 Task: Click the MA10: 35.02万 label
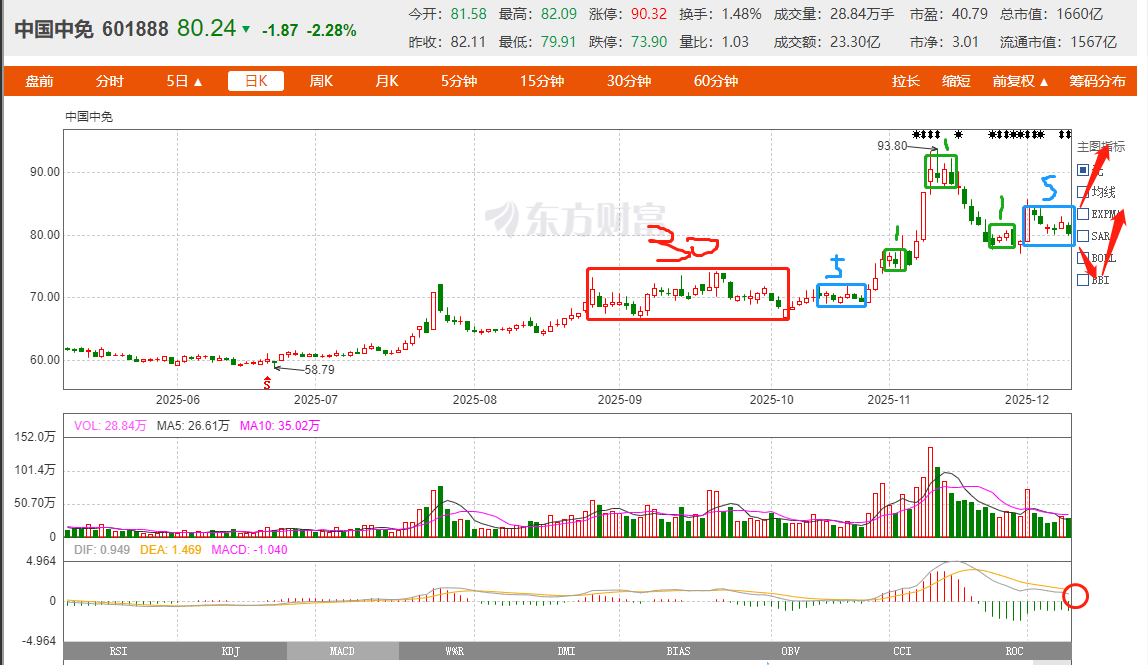point(280,426)
